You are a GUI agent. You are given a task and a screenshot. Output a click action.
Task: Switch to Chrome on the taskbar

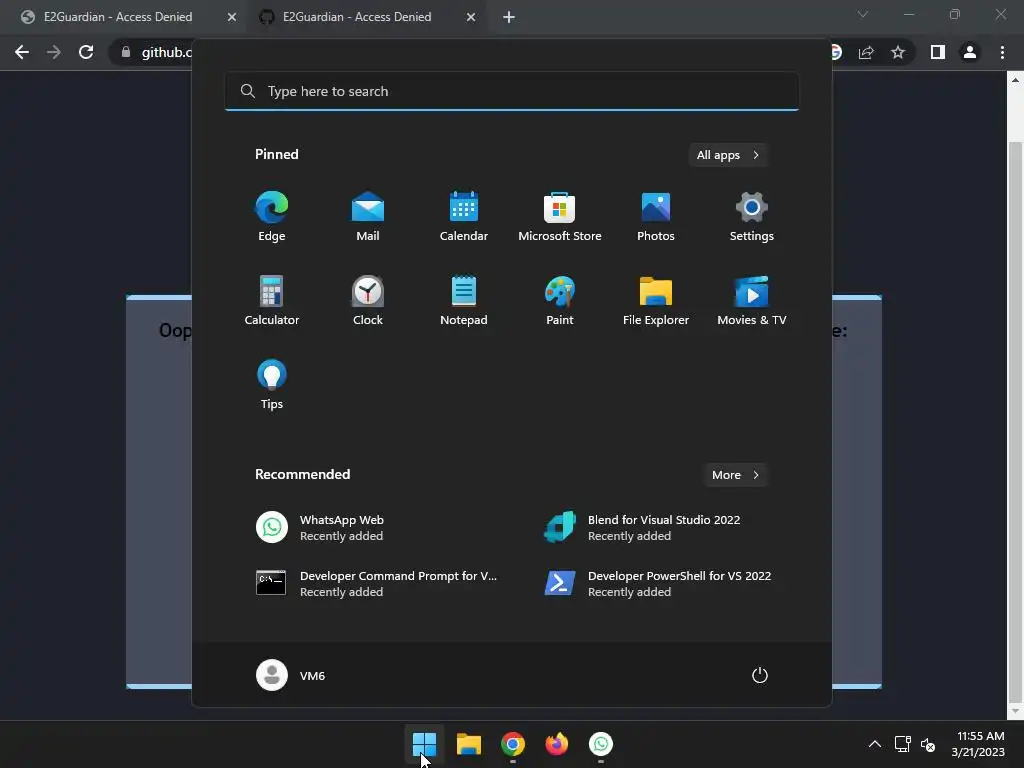[x=513, y=744]
